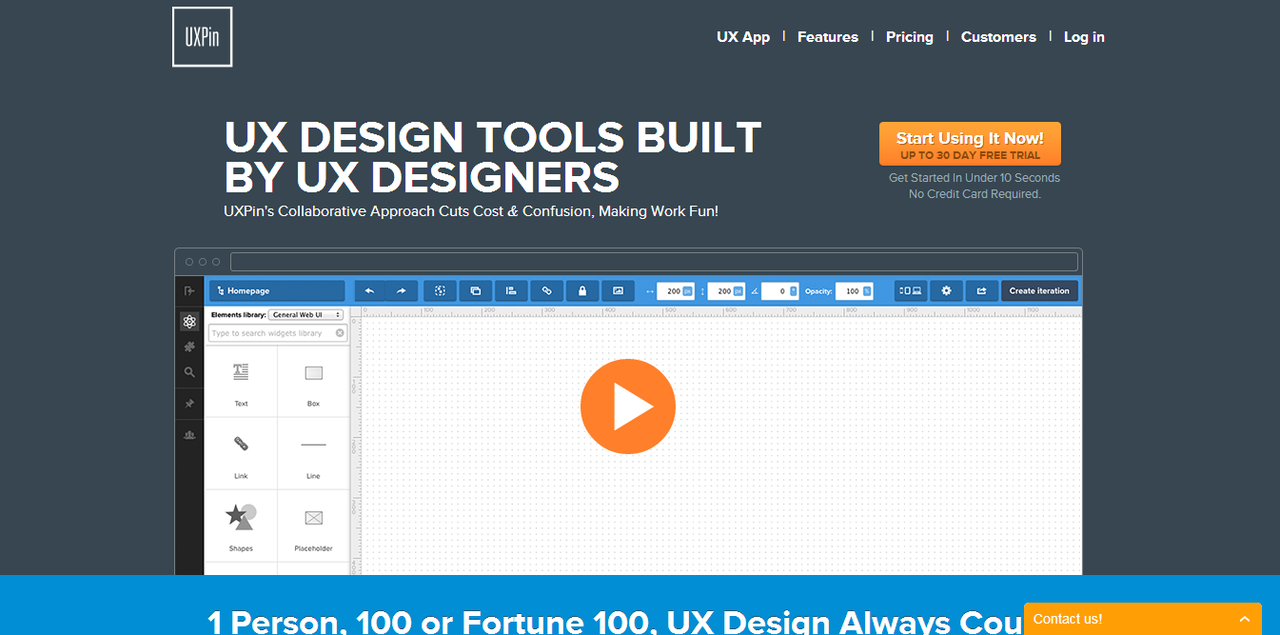
Task: Click the 'Get Started In Under 10 Seconds' text
Action: click(x=974, y=178)
